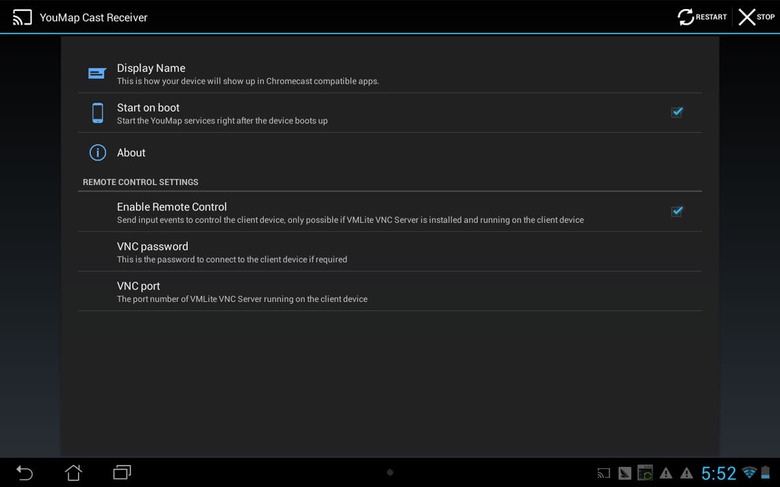Viewport: 780px width, 487px height.
Task: Click the Start on boot phone icon
Action: click(97, 113)
